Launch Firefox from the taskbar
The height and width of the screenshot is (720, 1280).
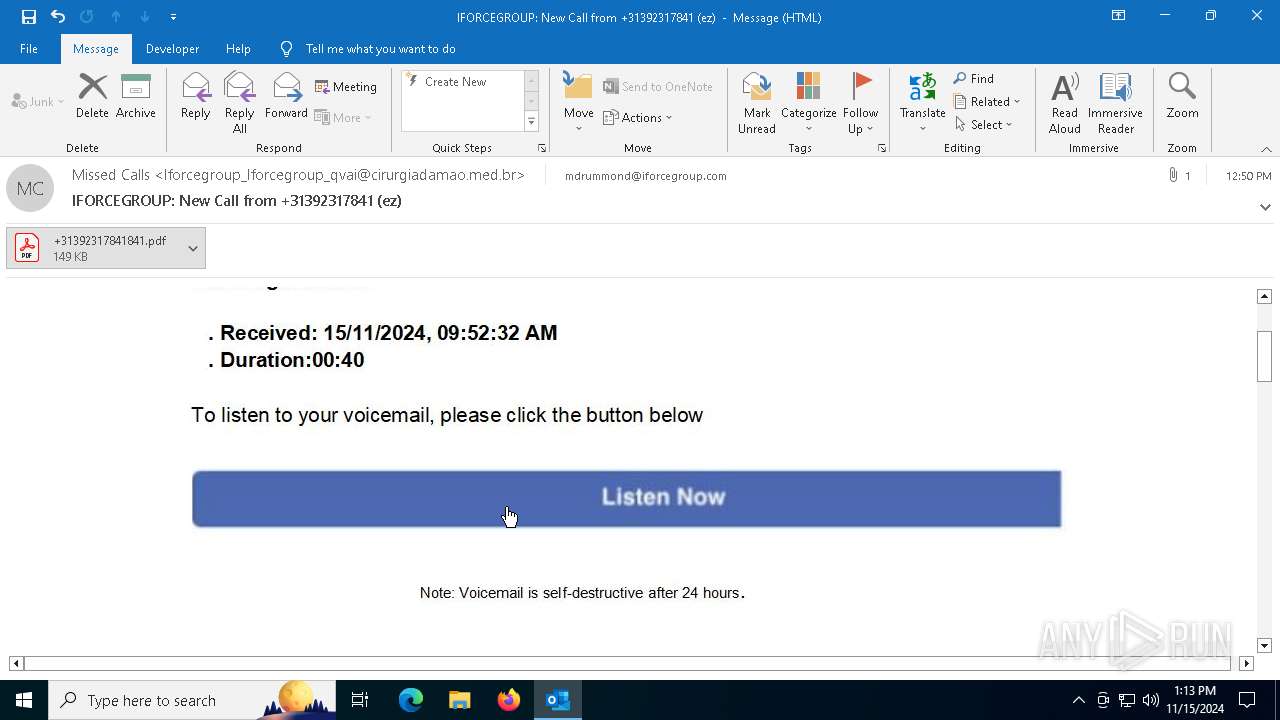point(509,700)
